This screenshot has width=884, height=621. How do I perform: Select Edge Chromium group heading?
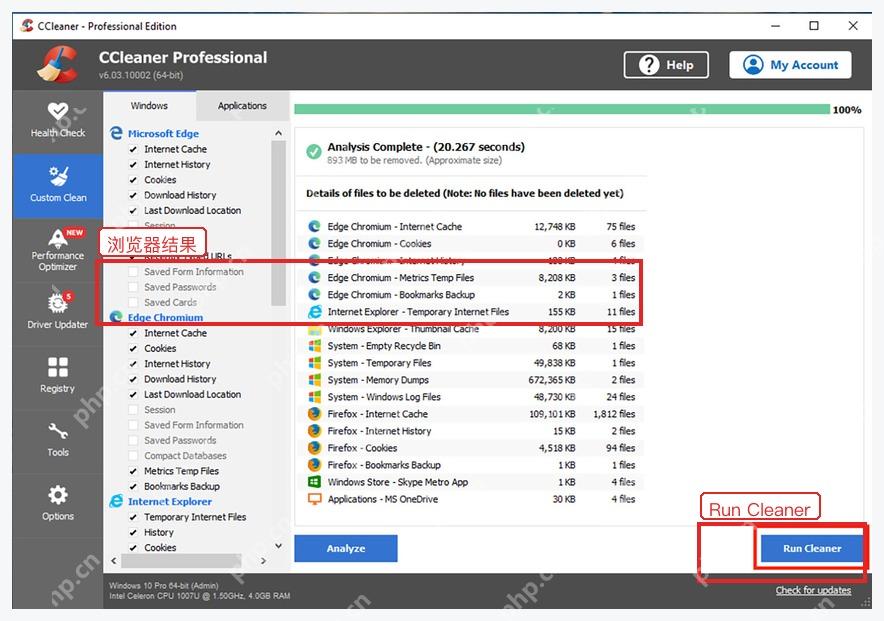pyautogui.click(x=165, y=317)
